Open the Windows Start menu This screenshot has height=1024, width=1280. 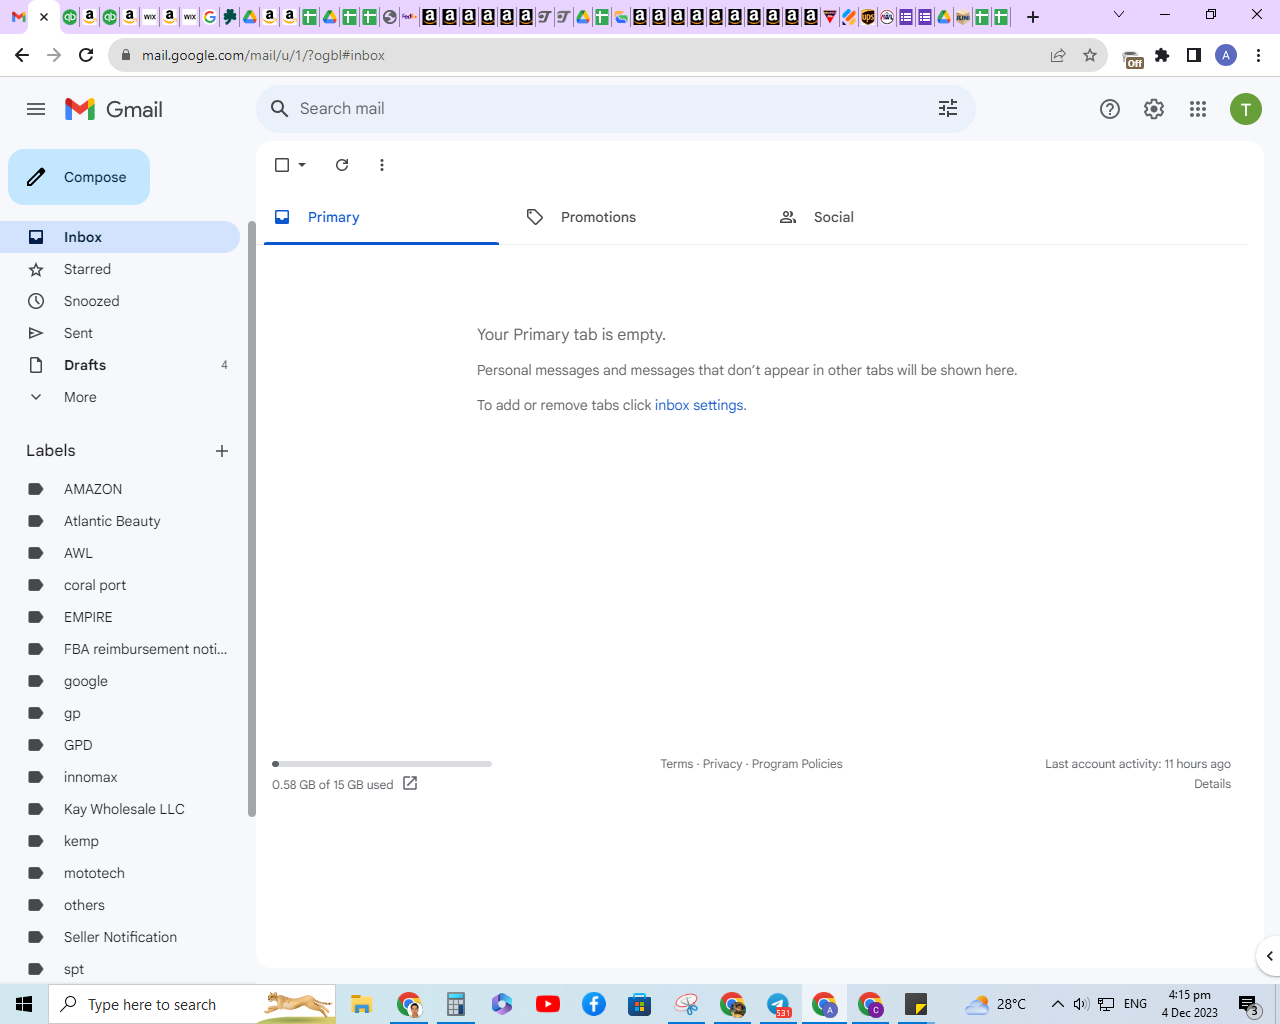coord(24,1004)
